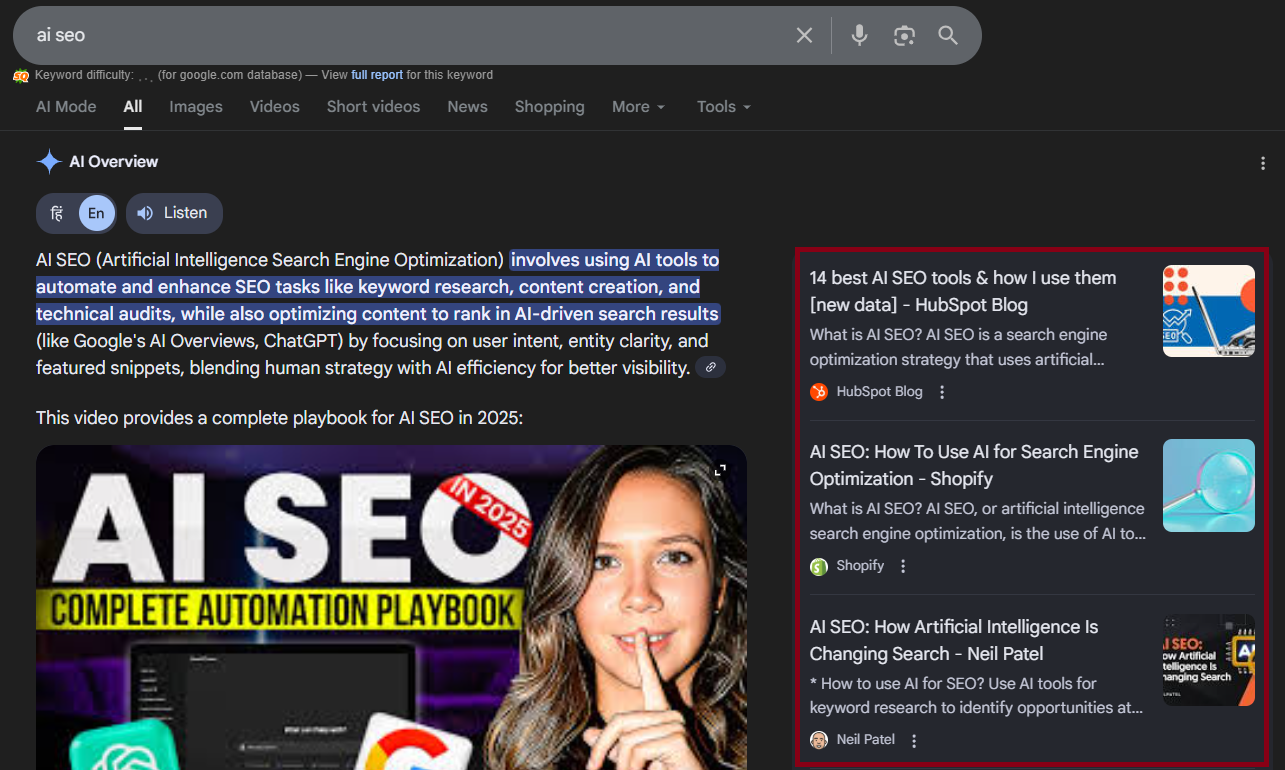Open the full report keyword link
This screenshot has width=1285, height=770.
pyautogui.click(x=377, y=75)
